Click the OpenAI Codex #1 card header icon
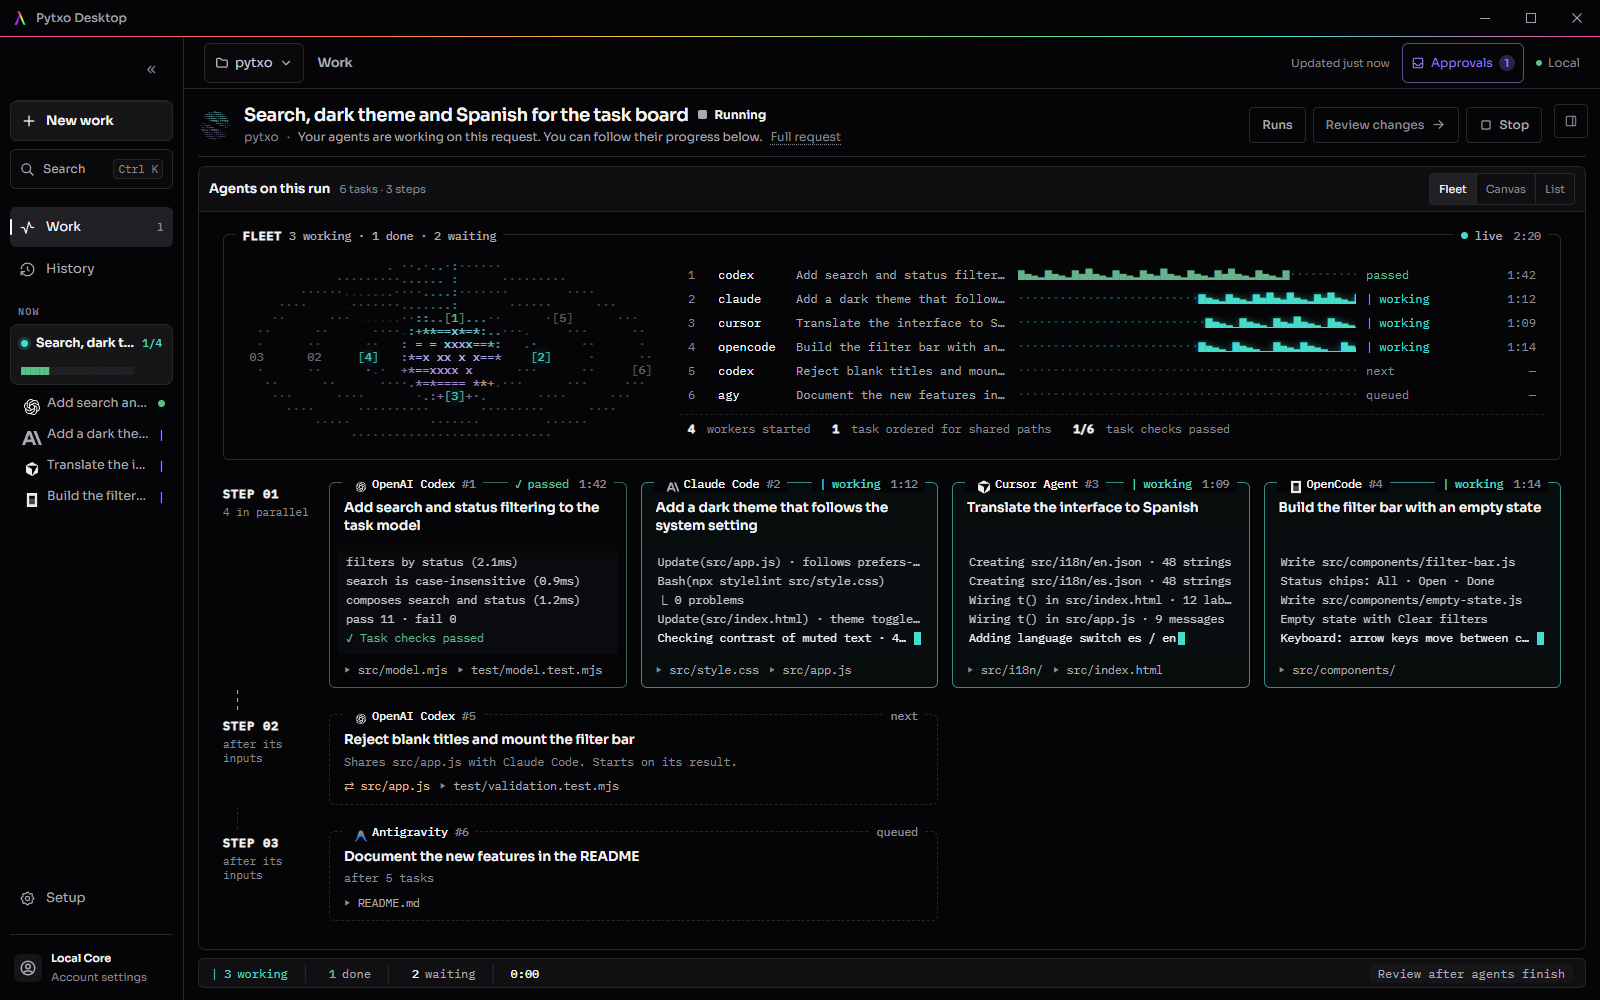Image resolution: width=1600 pixels, height=1000 pixels. click(x=361, y=486)
